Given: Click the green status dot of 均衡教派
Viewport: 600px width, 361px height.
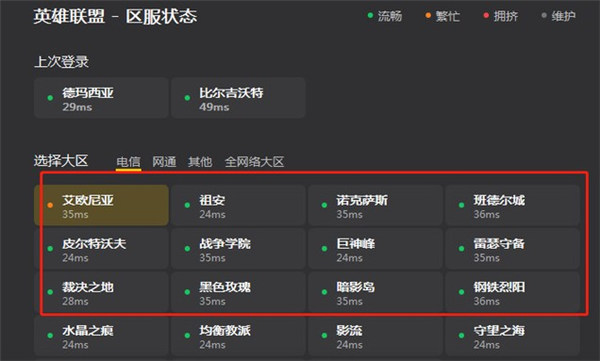Looking at the screenshot, I should (187, 336).
